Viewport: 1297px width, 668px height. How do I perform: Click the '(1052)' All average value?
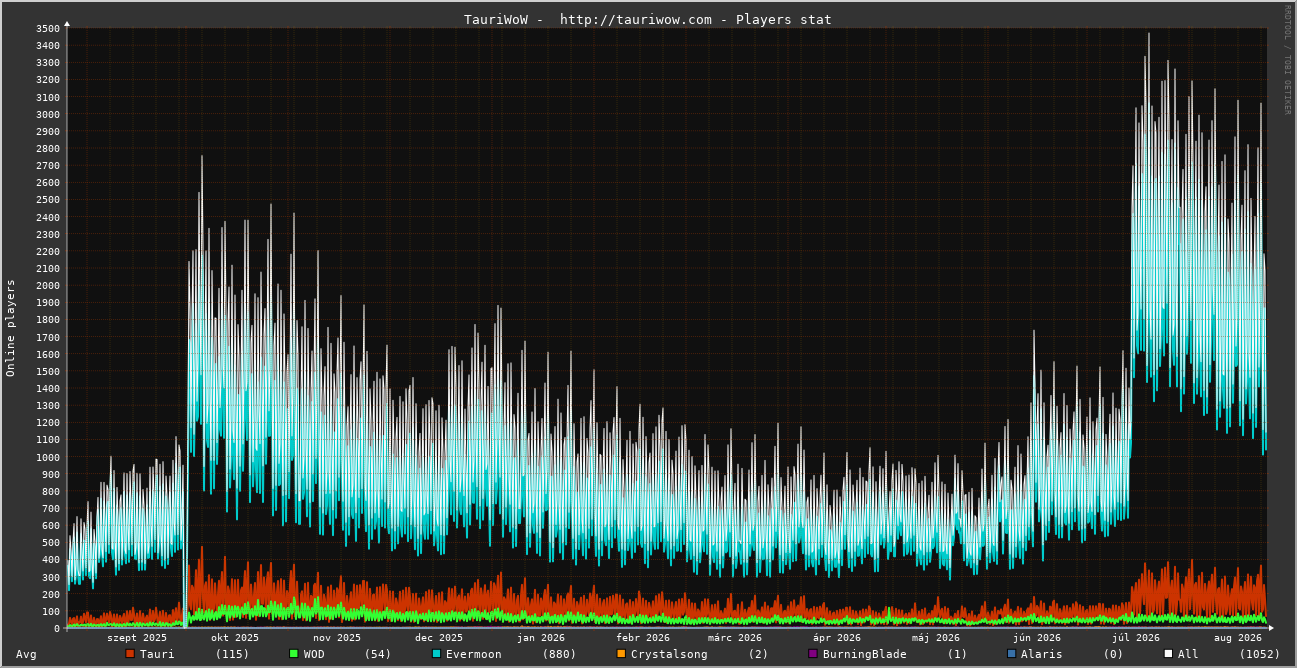click(x=1260, y=654)
